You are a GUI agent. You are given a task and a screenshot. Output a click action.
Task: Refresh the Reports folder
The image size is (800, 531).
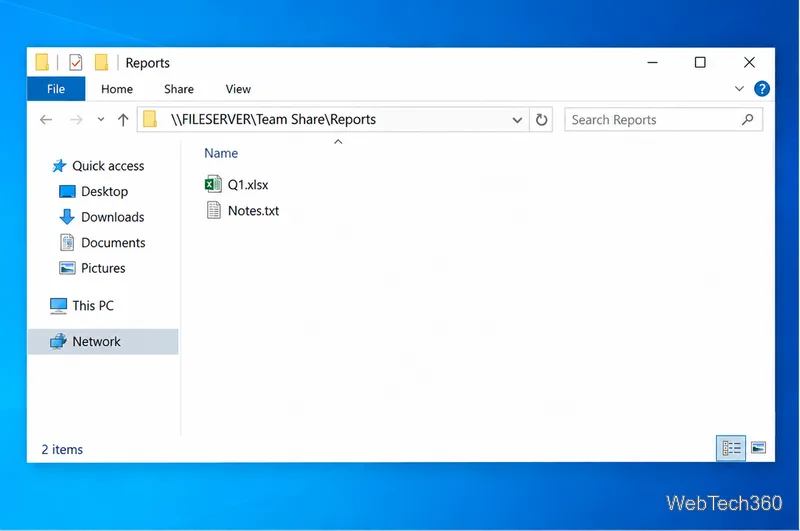pyautogui.click(x=541, y=120)
